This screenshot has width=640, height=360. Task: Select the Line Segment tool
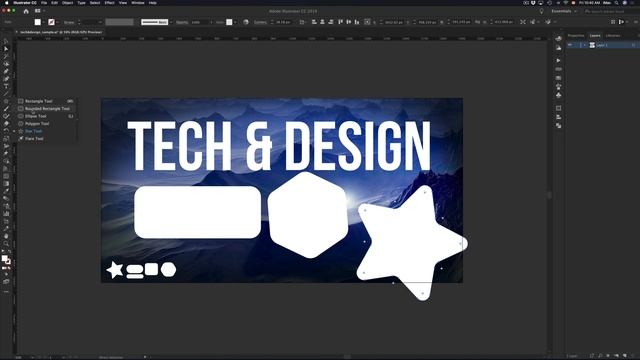coord(6,93)
